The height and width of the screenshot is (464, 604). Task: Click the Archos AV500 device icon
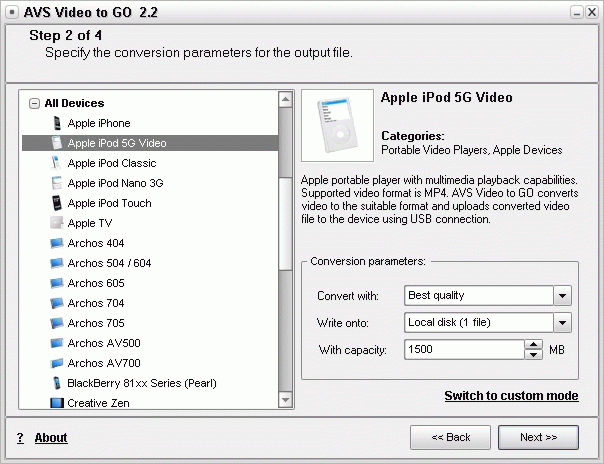[57, 343]
